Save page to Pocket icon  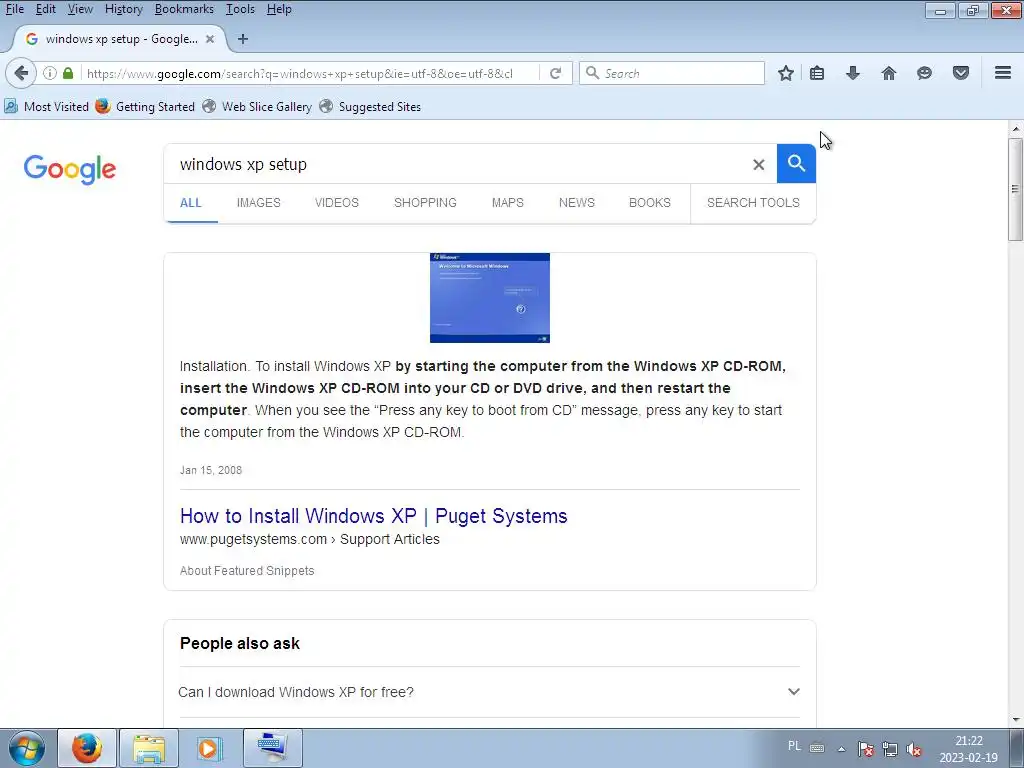(960, 73)
